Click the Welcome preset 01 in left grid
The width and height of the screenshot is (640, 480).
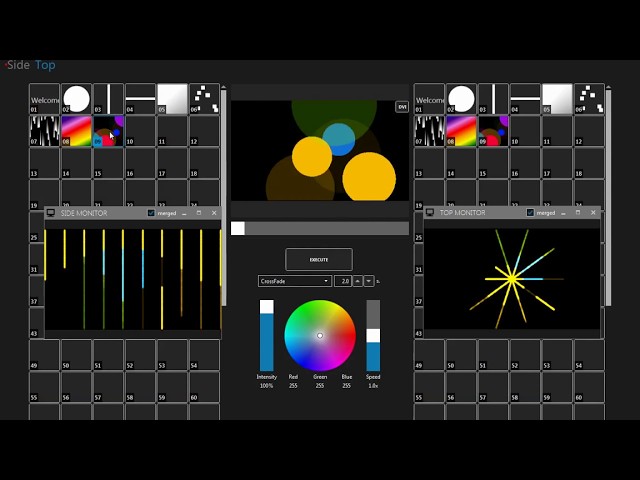click(x=44, y=99)
